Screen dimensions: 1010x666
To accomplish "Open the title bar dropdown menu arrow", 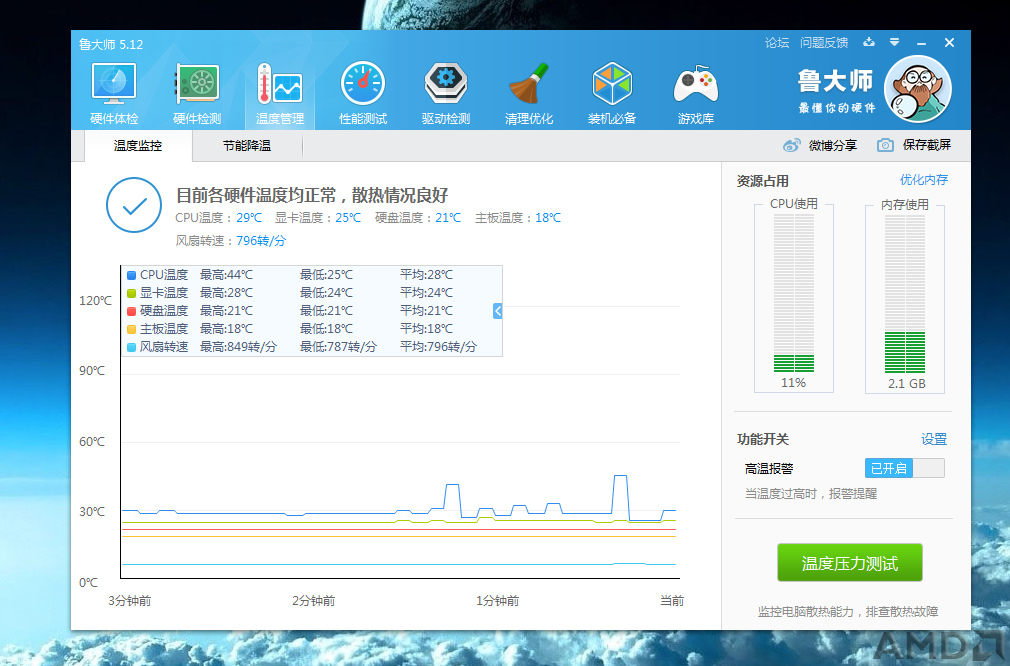I will pos(894,43).
